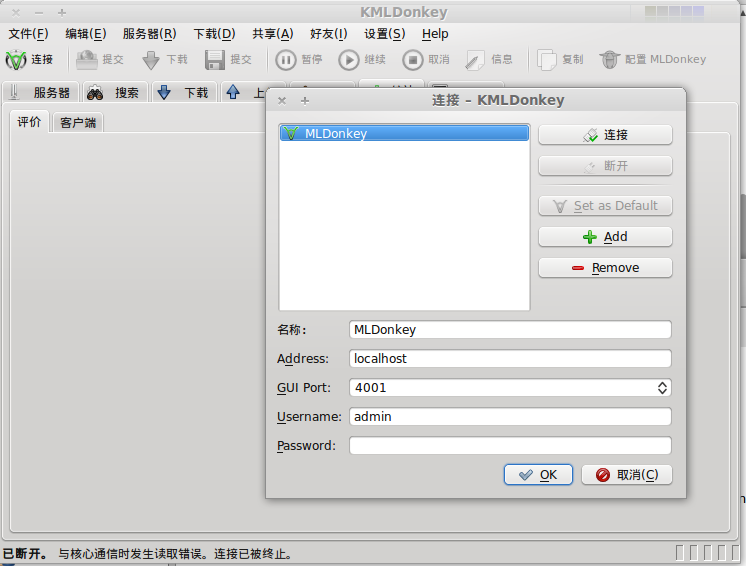Open the 服务器(R) menu
Image resolution: width=746 pixels, height=566 pixels.
pos(149,34)
